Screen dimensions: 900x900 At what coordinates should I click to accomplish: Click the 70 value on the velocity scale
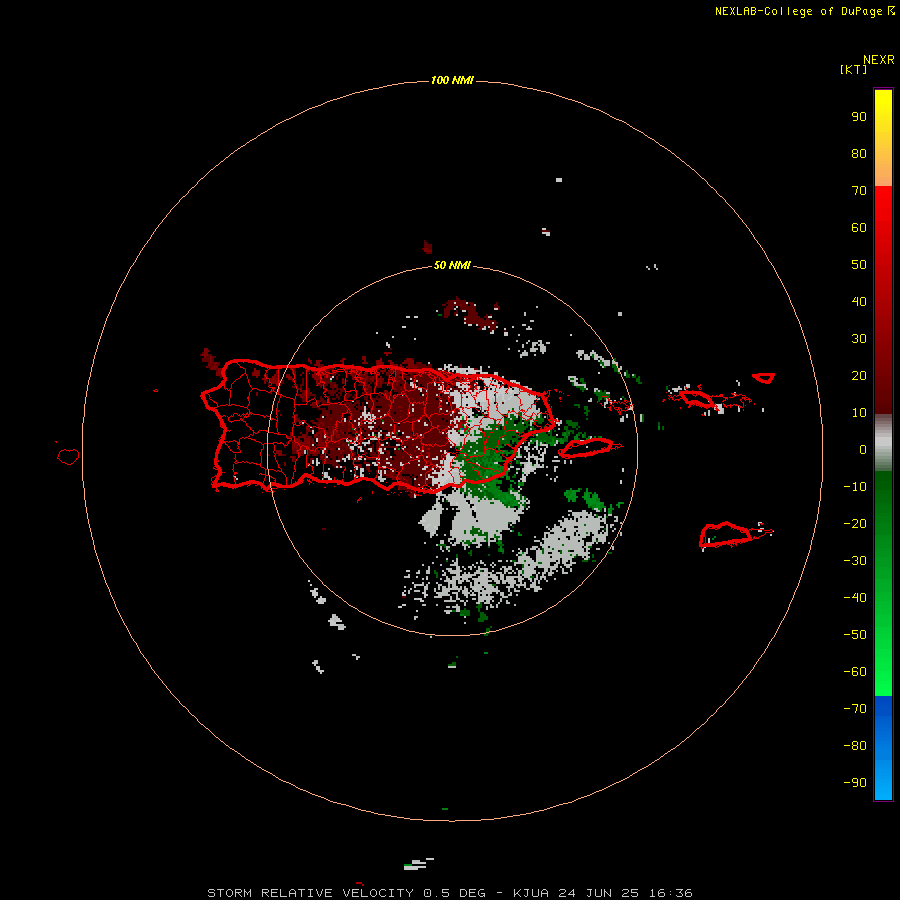pyautogui.click(x=859, y=191)
